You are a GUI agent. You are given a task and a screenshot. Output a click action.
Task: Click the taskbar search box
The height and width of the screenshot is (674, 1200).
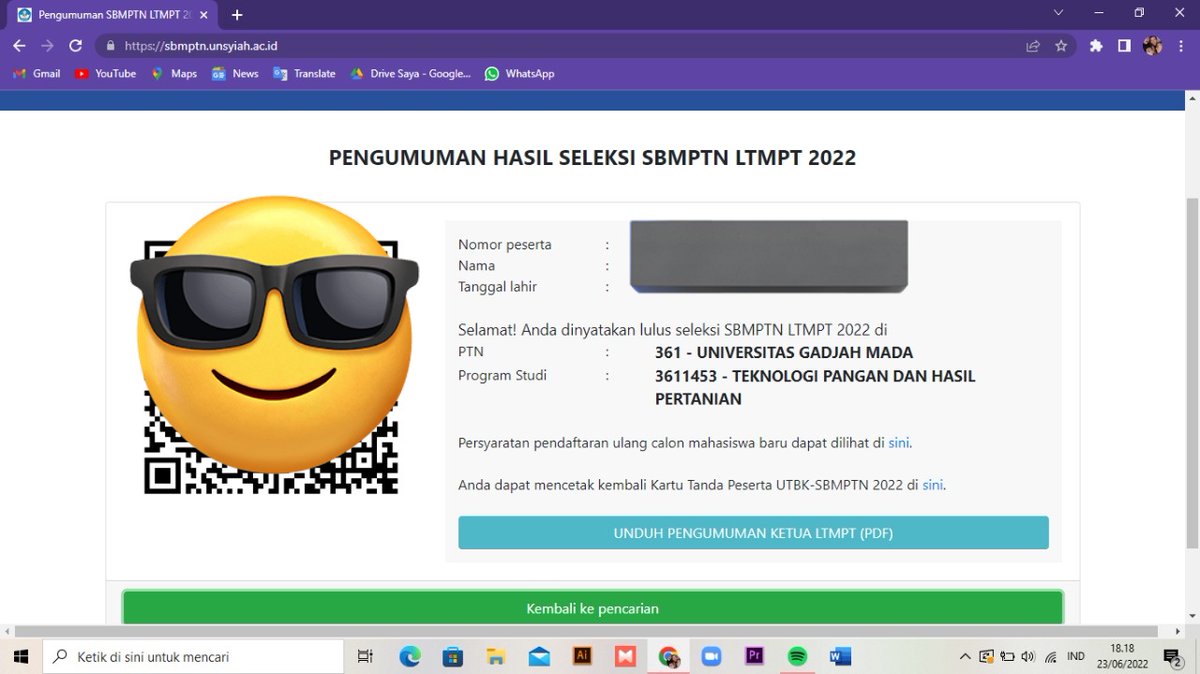click(x=193, y=657)
